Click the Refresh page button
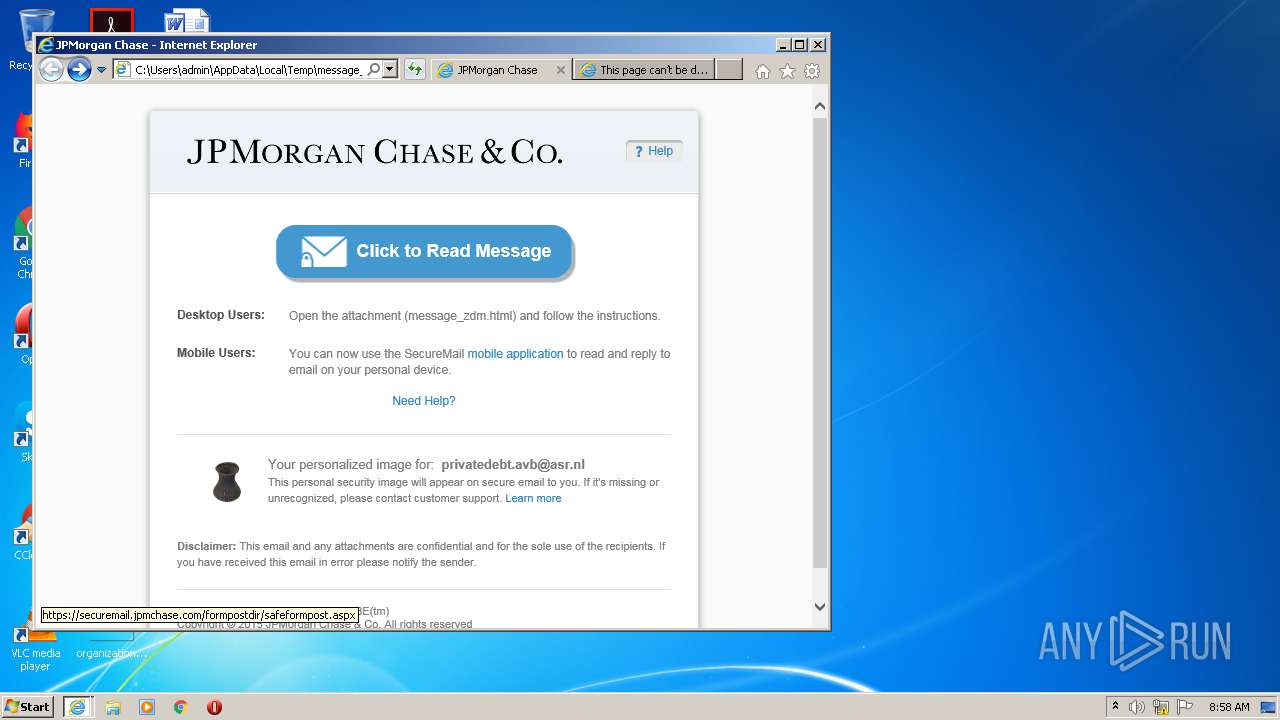This screenshot has height=720, width=1280. (415, 69)
